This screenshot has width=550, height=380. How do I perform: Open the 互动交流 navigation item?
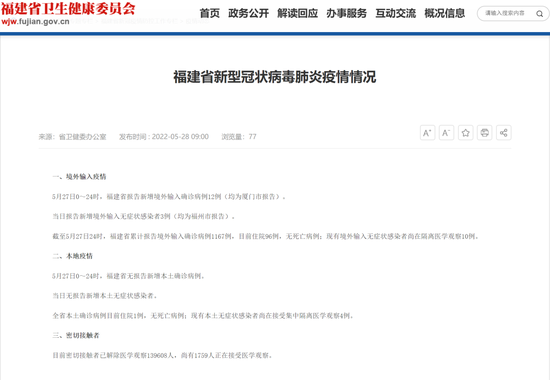coord(396,13)
